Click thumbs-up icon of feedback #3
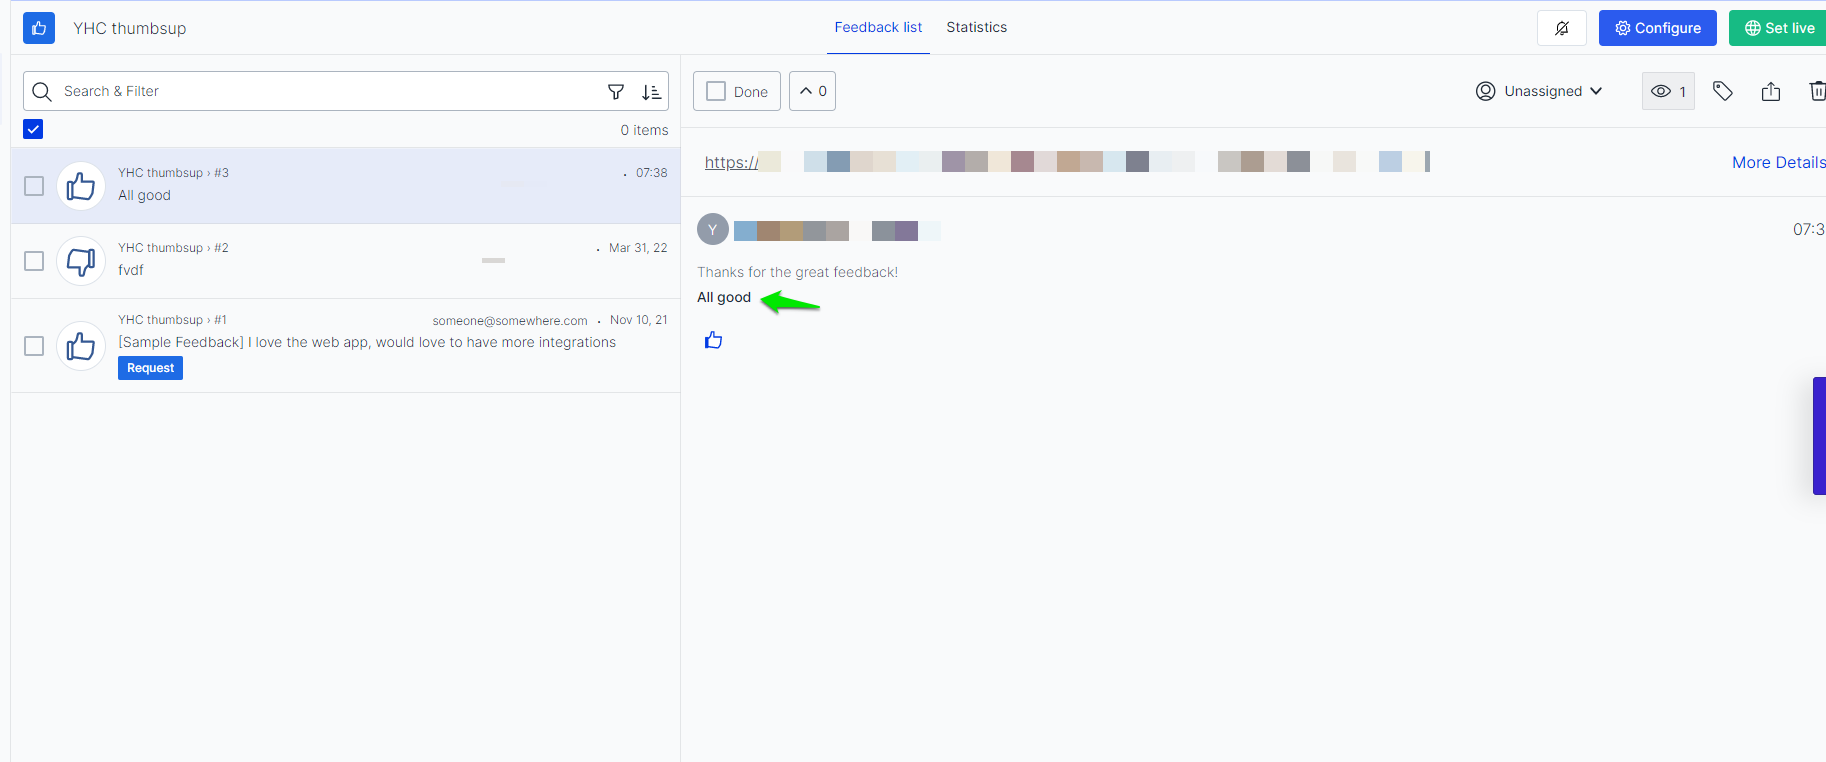The width and height of the screenshot is (1826, 762). coord(81,186)
